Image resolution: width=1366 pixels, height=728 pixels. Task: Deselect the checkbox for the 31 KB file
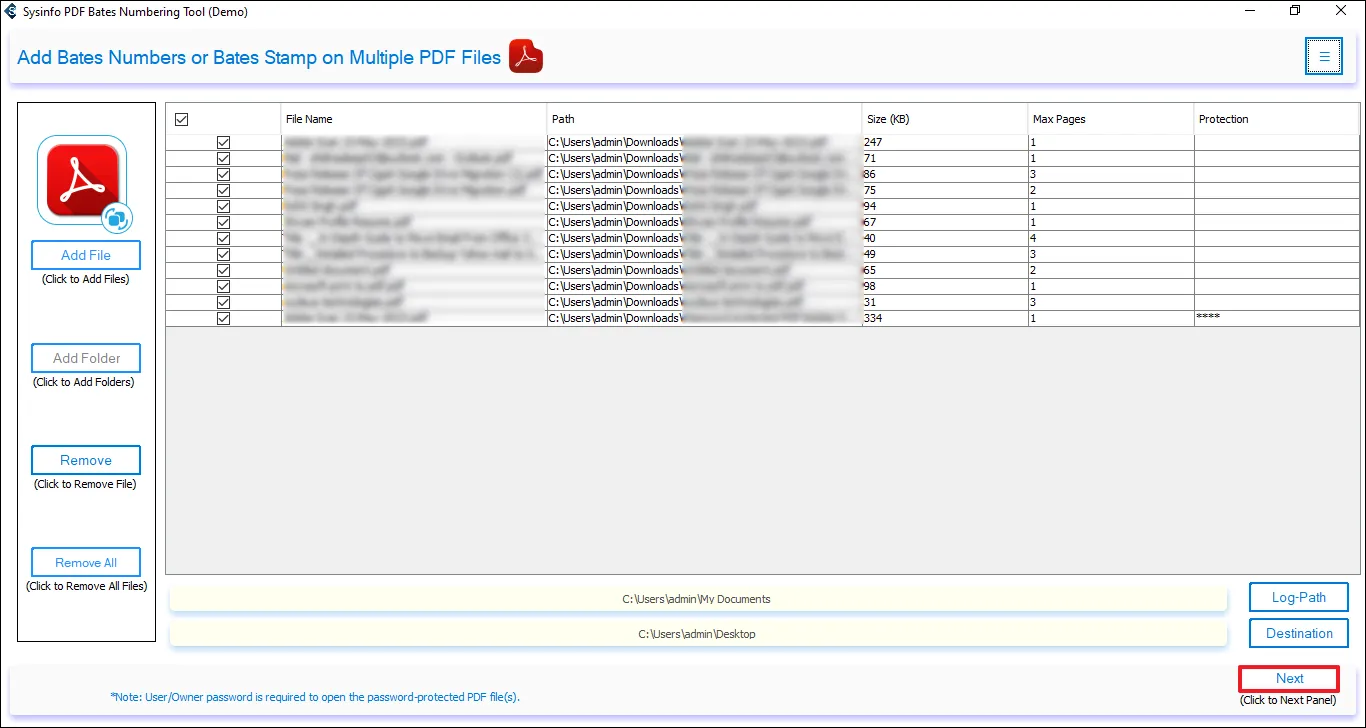pos(223,303)
